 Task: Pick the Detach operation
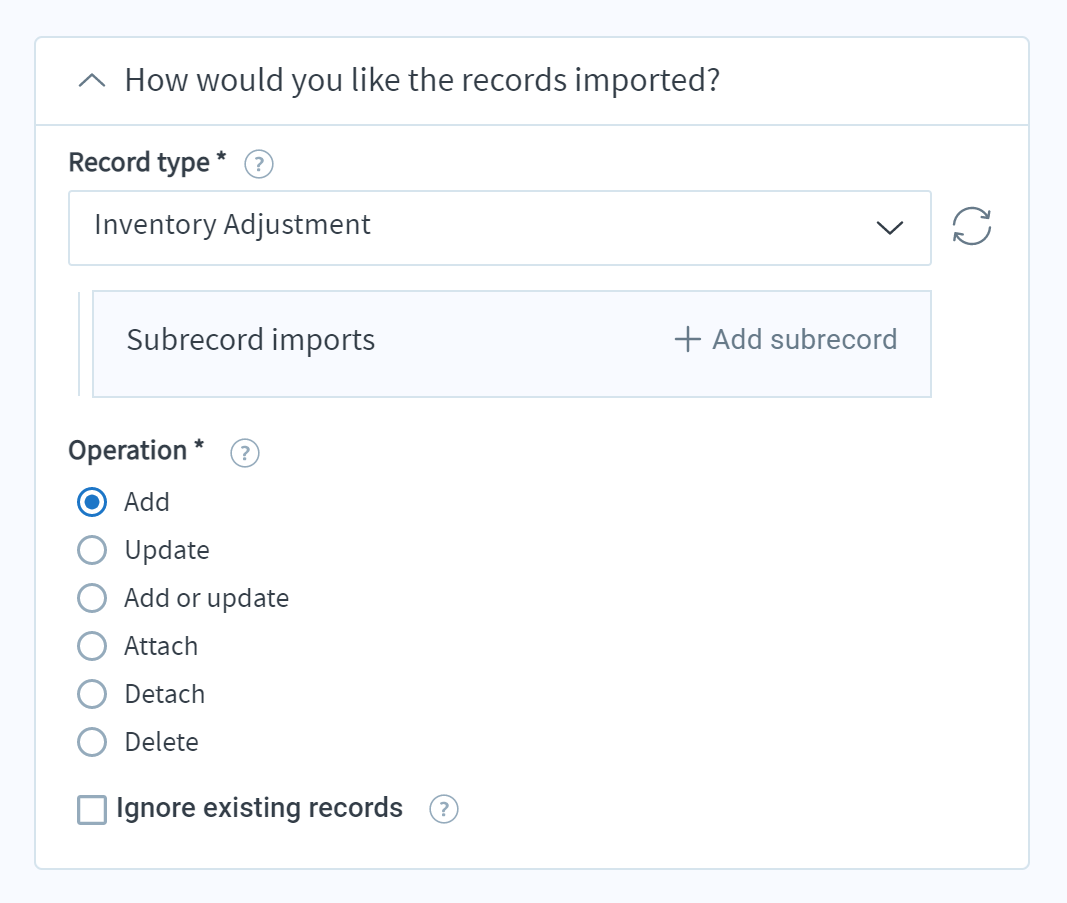[92, 694]
